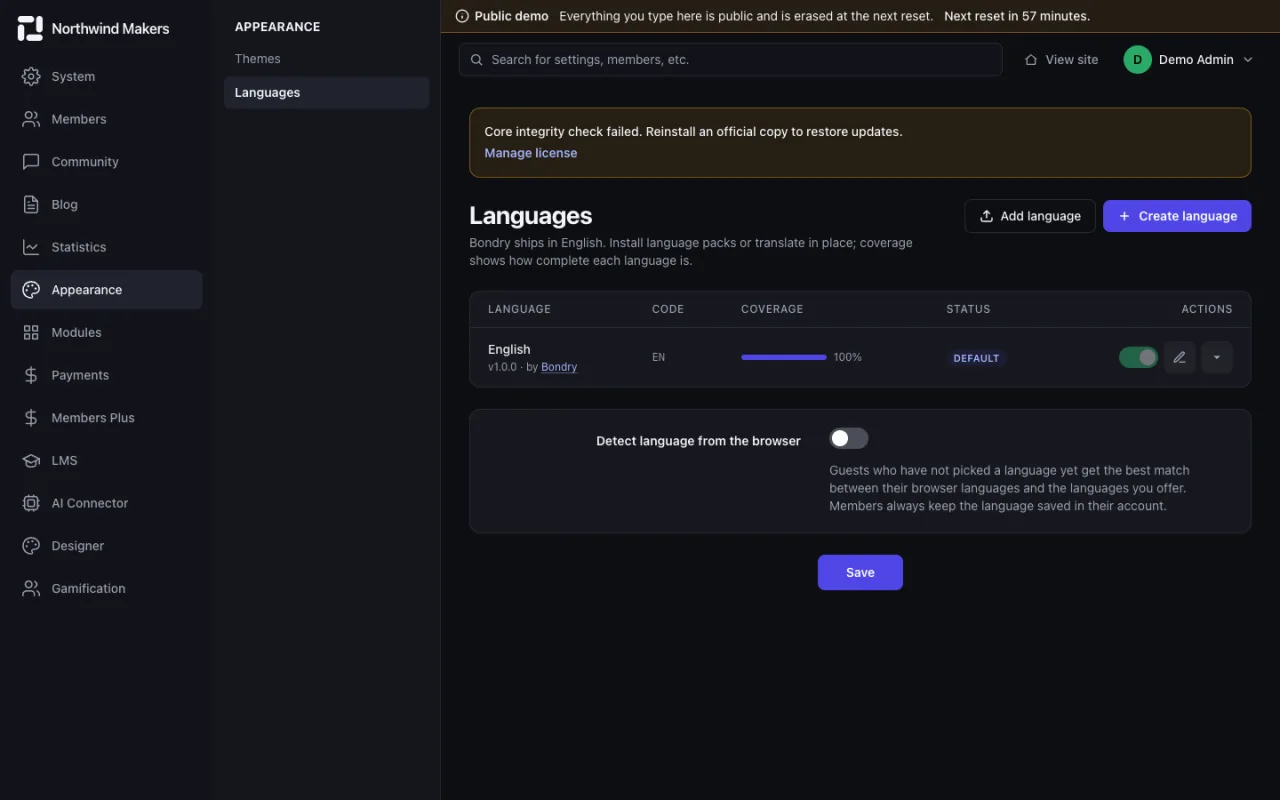Click the Northwind Makers logo icon
The height and width of the screenshot is (800, 1280).
(x=30, y=28)
